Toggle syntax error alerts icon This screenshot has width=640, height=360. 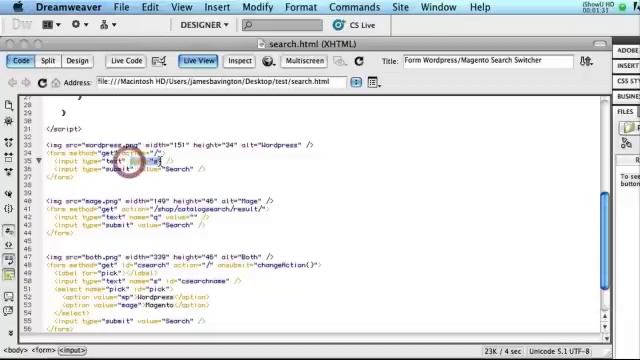click(9, 275)
